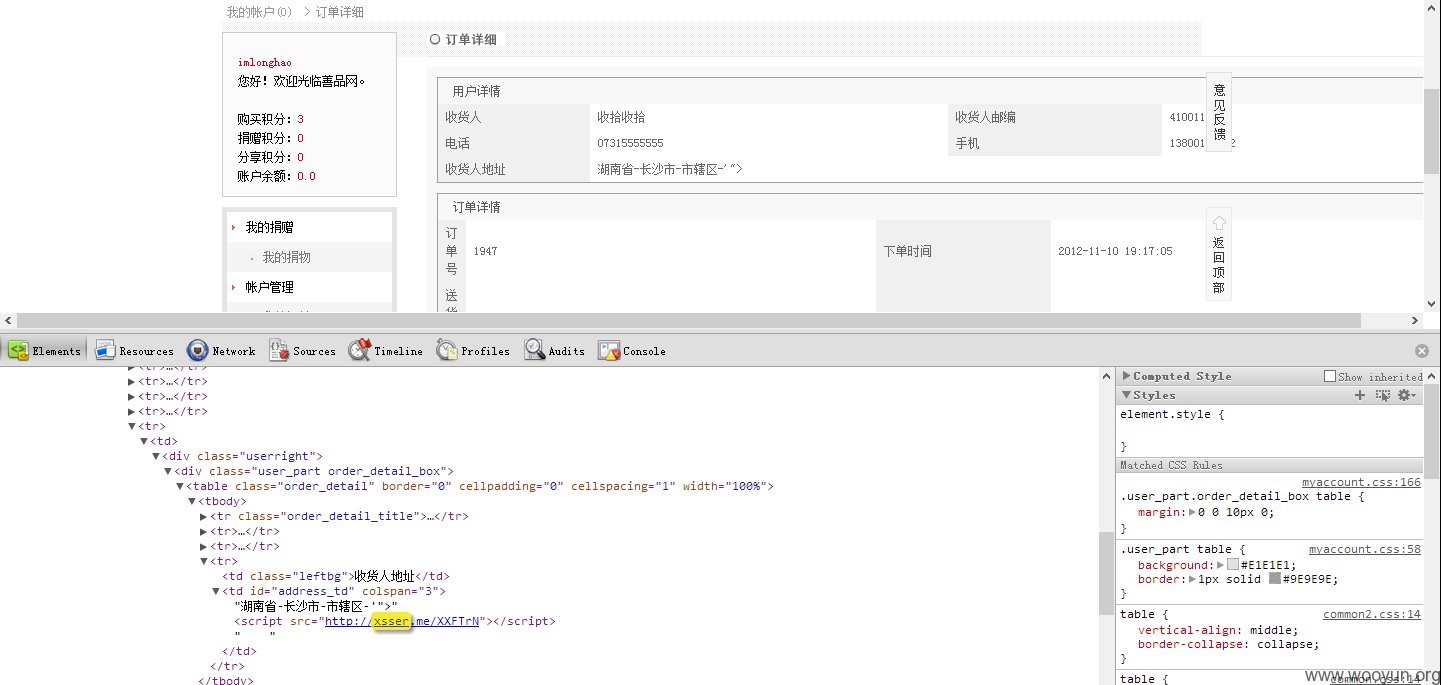Viewport: 1441px width, 685px height.
Task: Close the DevTools panel
Action: [x=1422, y=351]
